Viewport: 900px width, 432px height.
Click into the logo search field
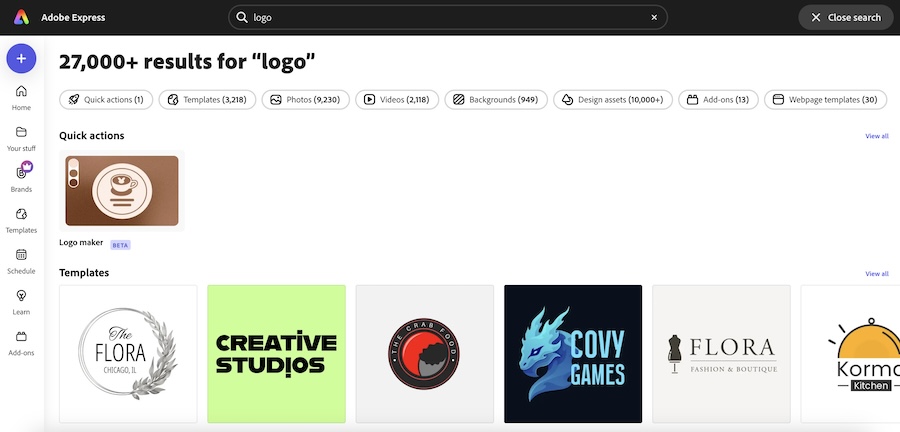(x=448, y=17)
